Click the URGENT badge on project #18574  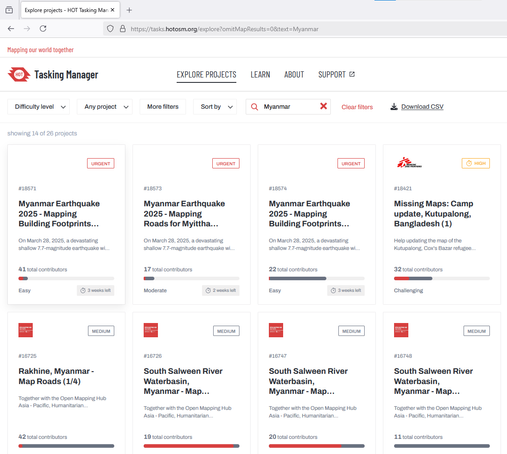pos(351,163)
